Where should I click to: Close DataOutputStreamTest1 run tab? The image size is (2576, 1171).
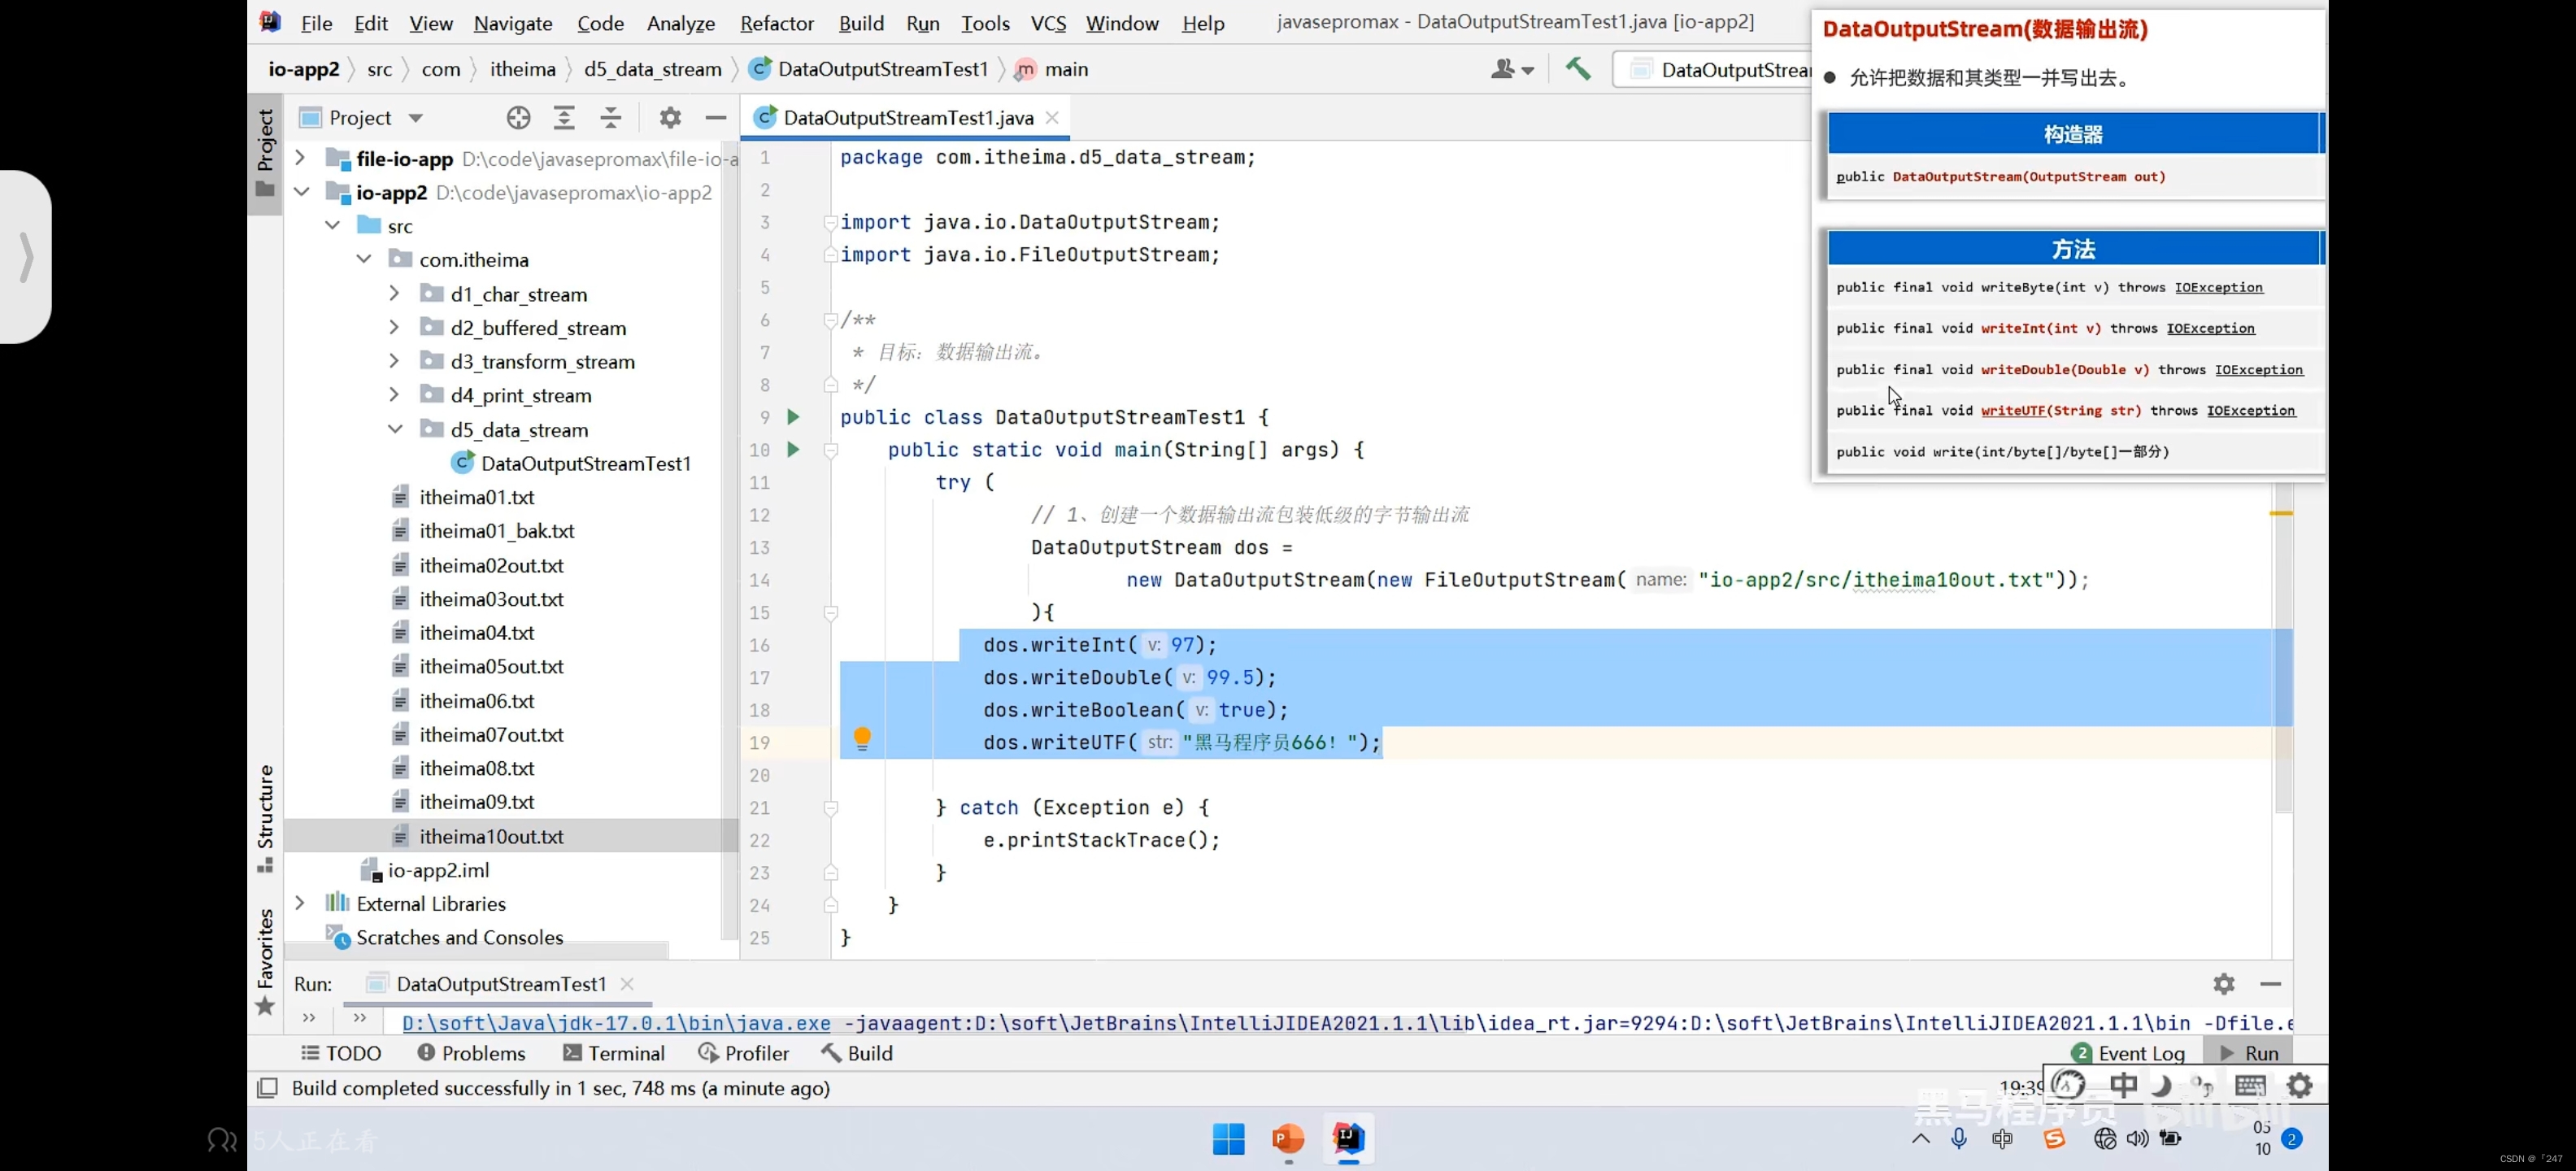click(627, 984)
